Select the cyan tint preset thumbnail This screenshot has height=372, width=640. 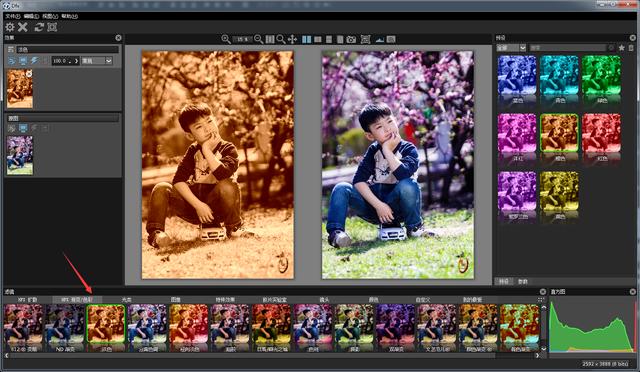point(559,76)
